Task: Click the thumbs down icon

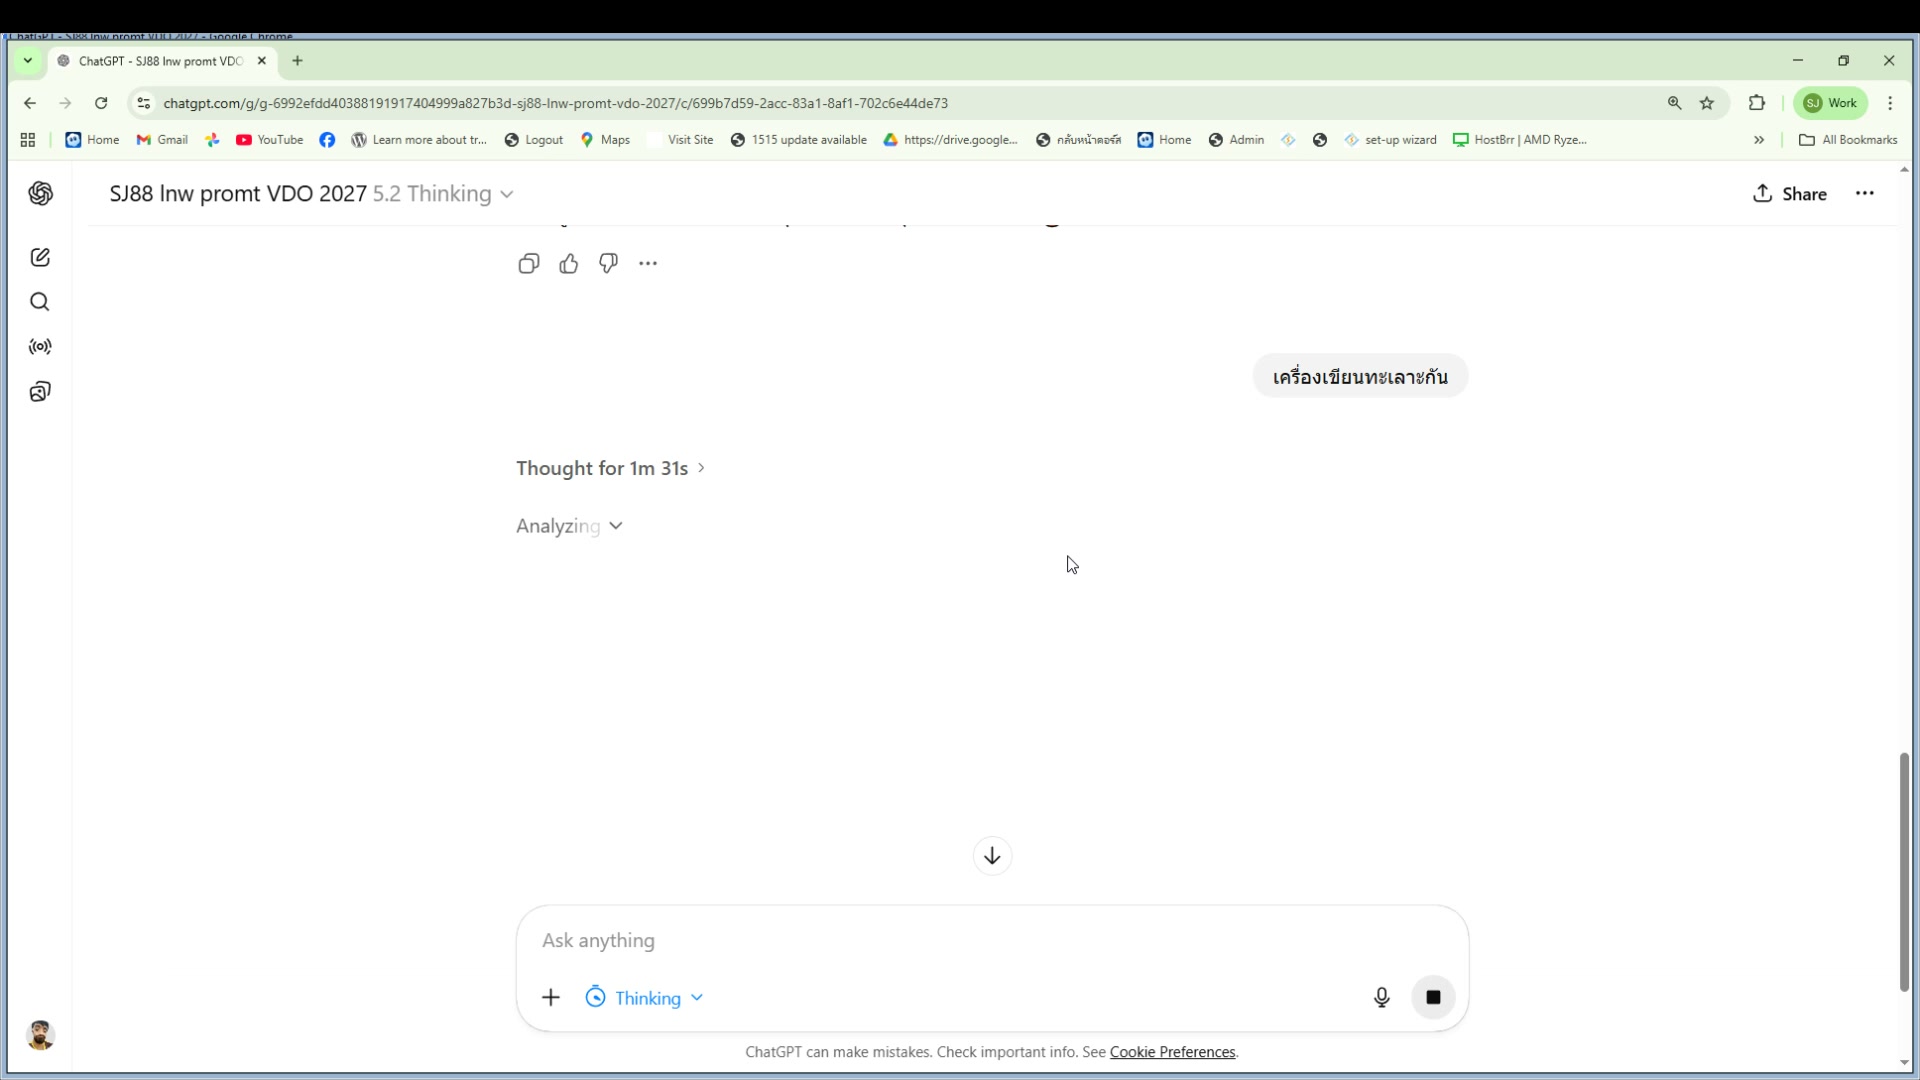Action: pyautogui.click(x=608, y=264)
